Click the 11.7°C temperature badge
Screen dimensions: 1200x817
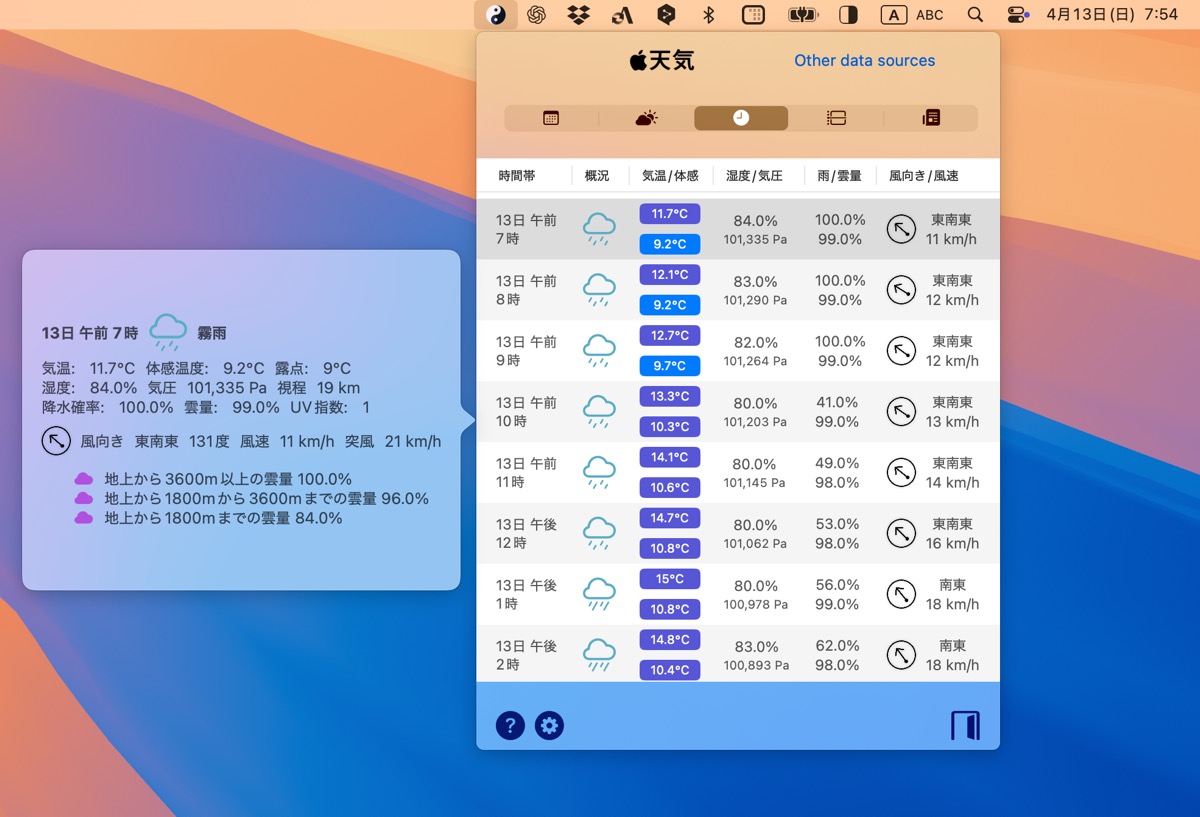coord(670,214)
